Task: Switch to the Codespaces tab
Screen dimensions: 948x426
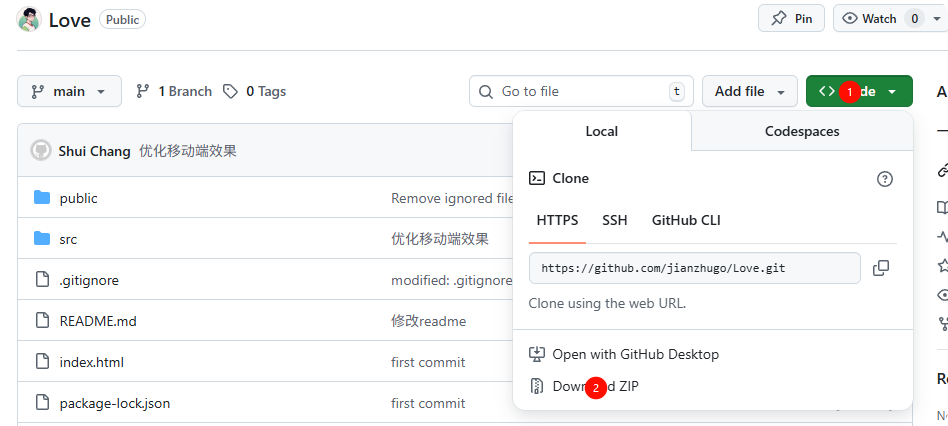Action: coord(801,131)
